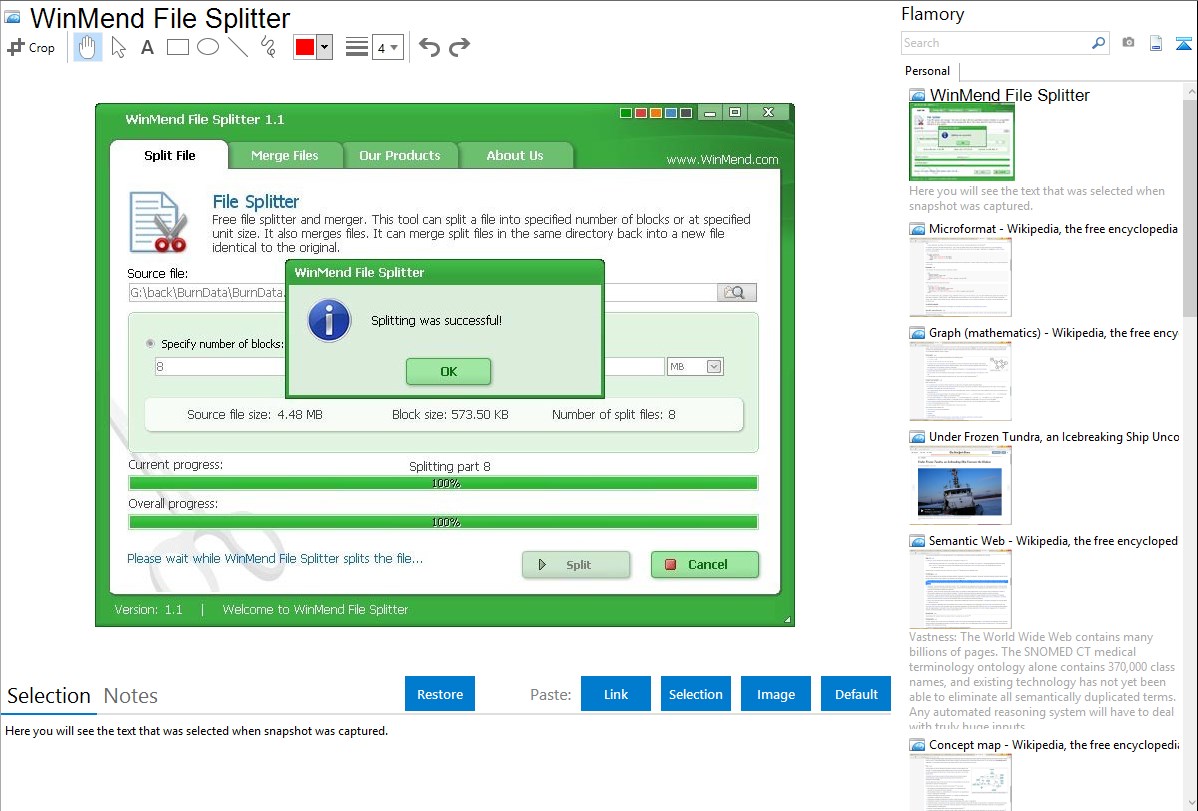The image size is (1198, 811).
Task: Open the WinMend File Splitter snapshot thumbnail
Action: pos(961,142)
